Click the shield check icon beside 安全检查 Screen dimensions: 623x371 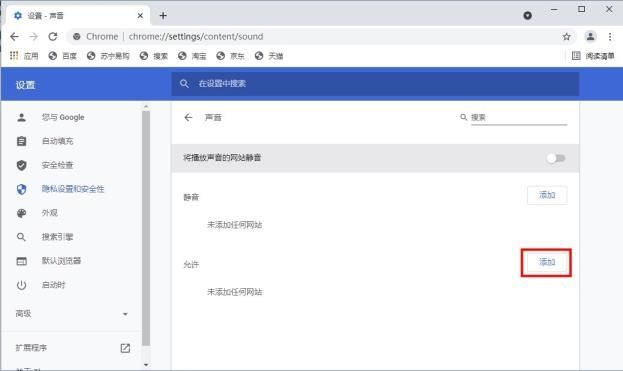21,165
